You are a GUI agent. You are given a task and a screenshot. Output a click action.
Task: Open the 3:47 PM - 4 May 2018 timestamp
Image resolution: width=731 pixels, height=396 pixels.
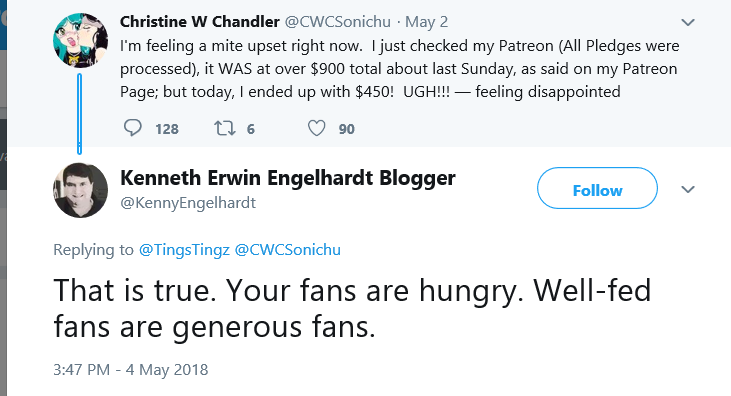(x=131, y=369)
